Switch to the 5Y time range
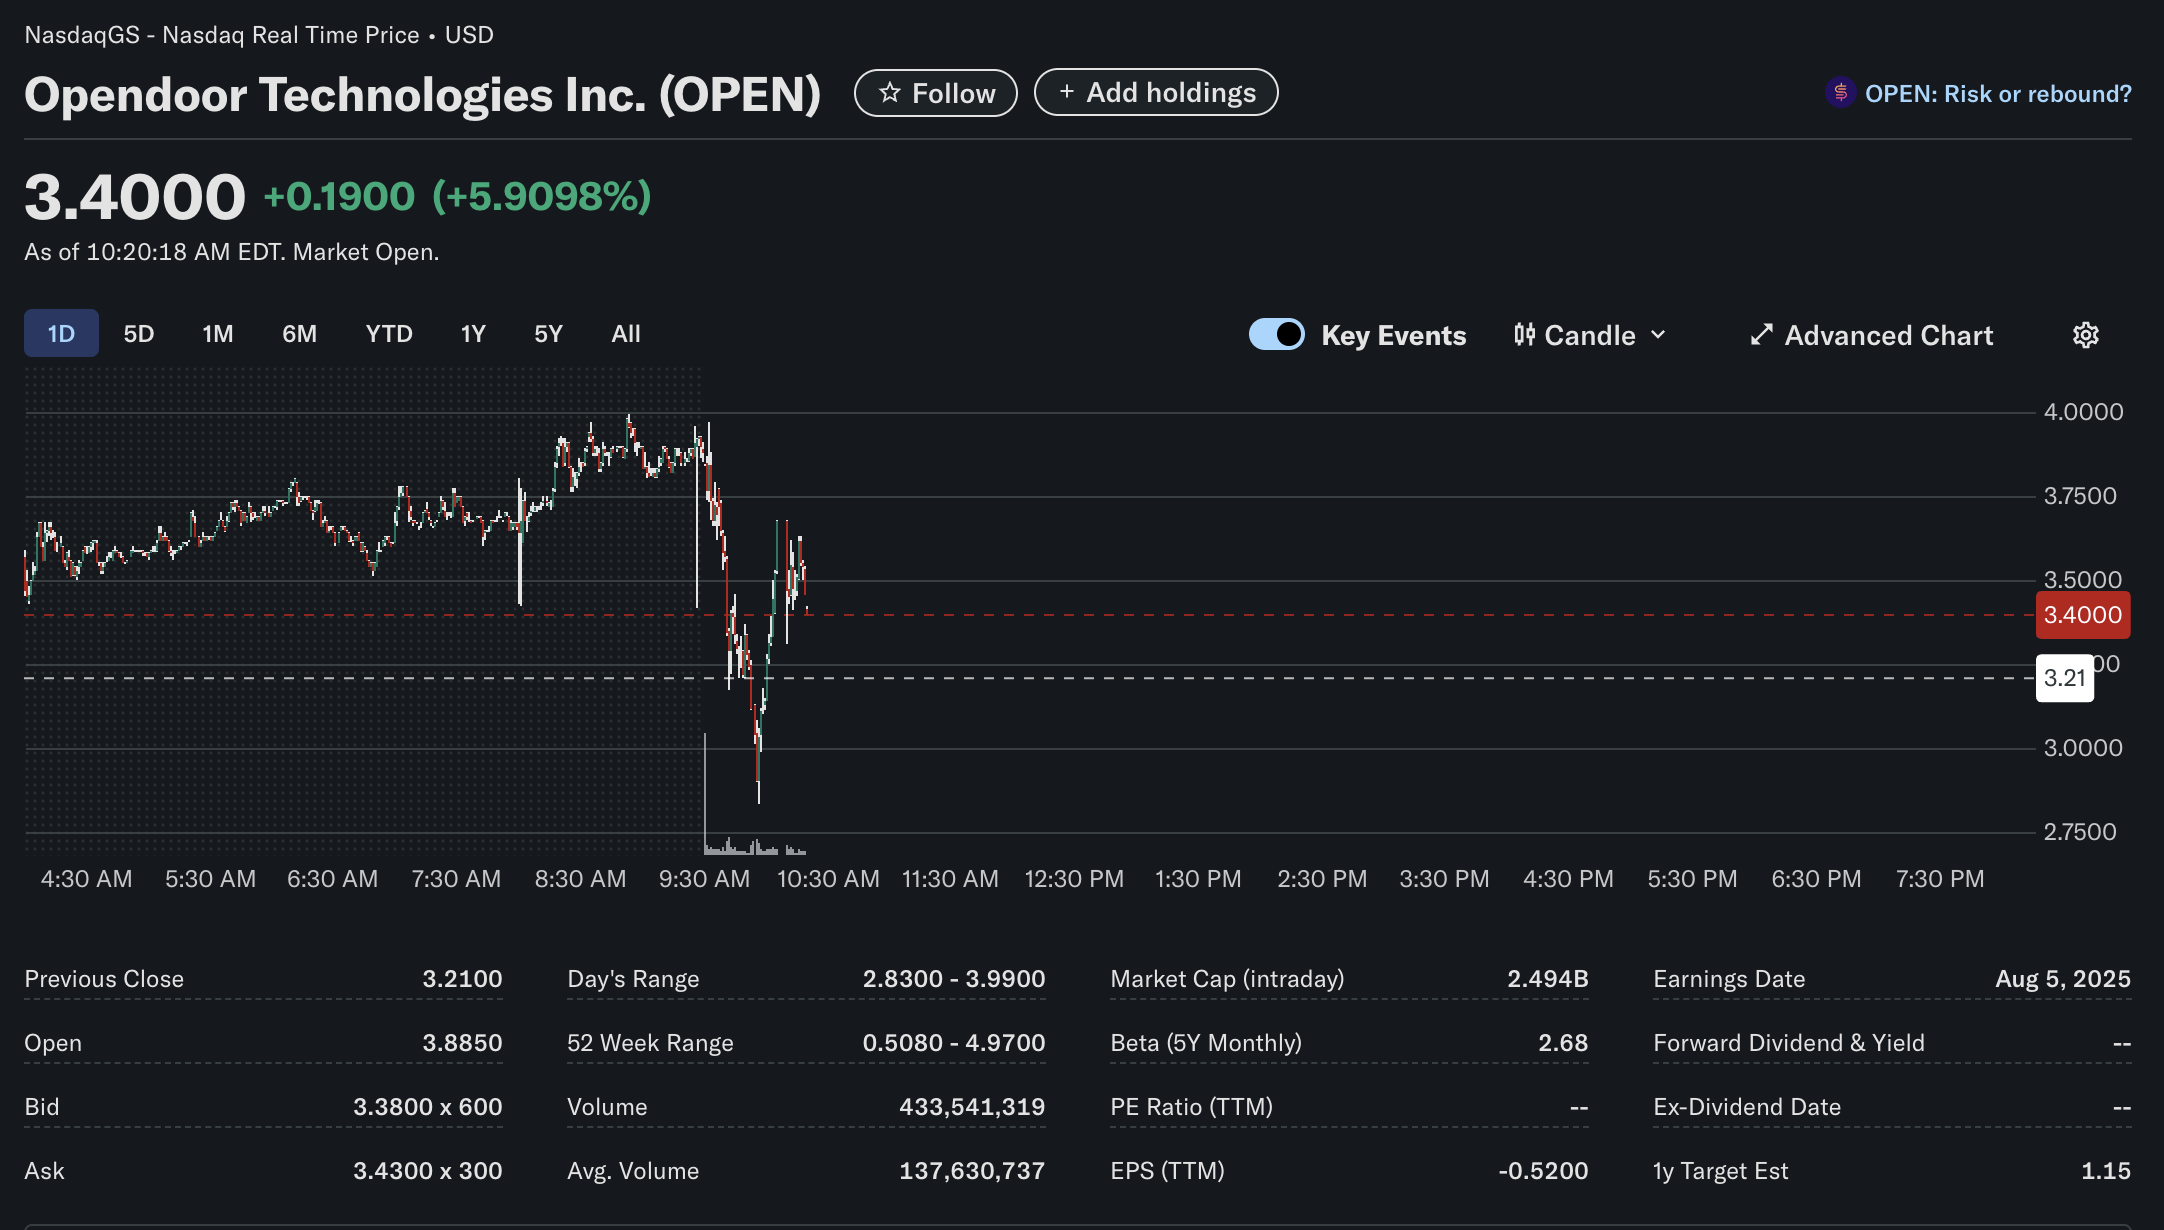Screen dimensions: 2164x1230 [x=548, y=333]
